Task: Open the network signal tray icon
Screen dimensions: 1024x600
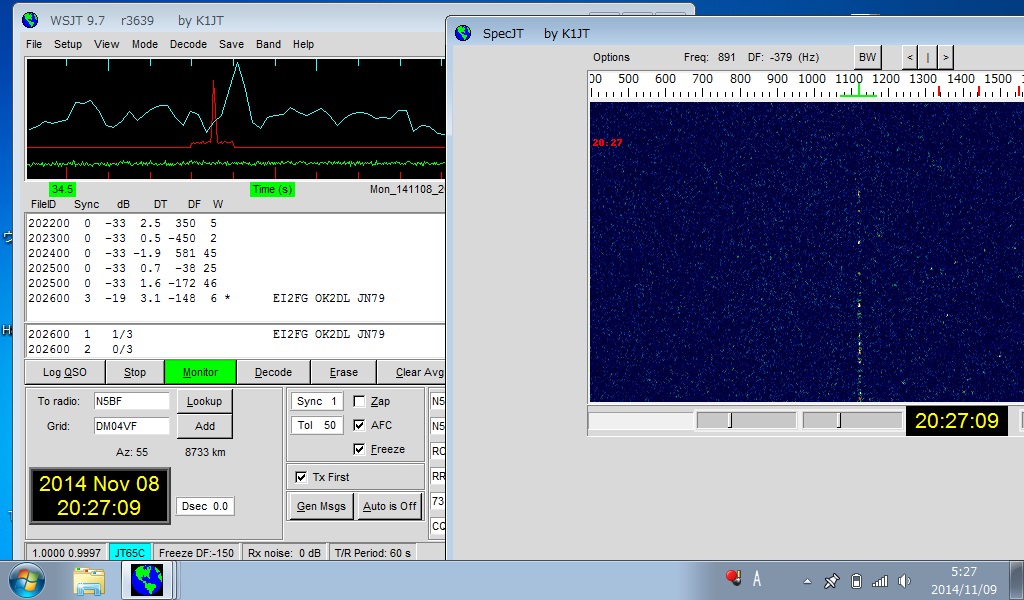Action: tap(880, 580)
